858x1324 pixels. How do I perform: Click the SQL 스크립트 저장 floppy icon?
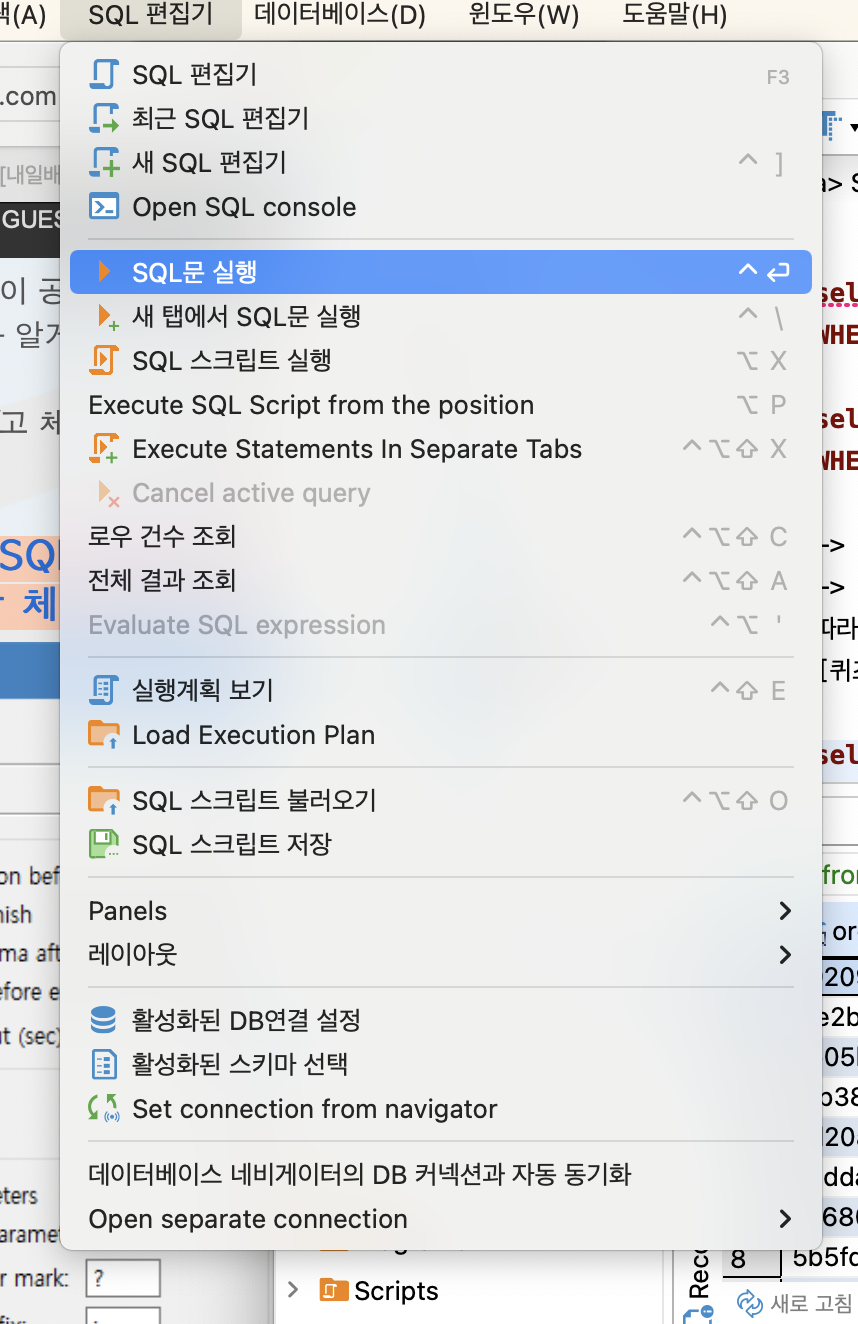(104, 845)
